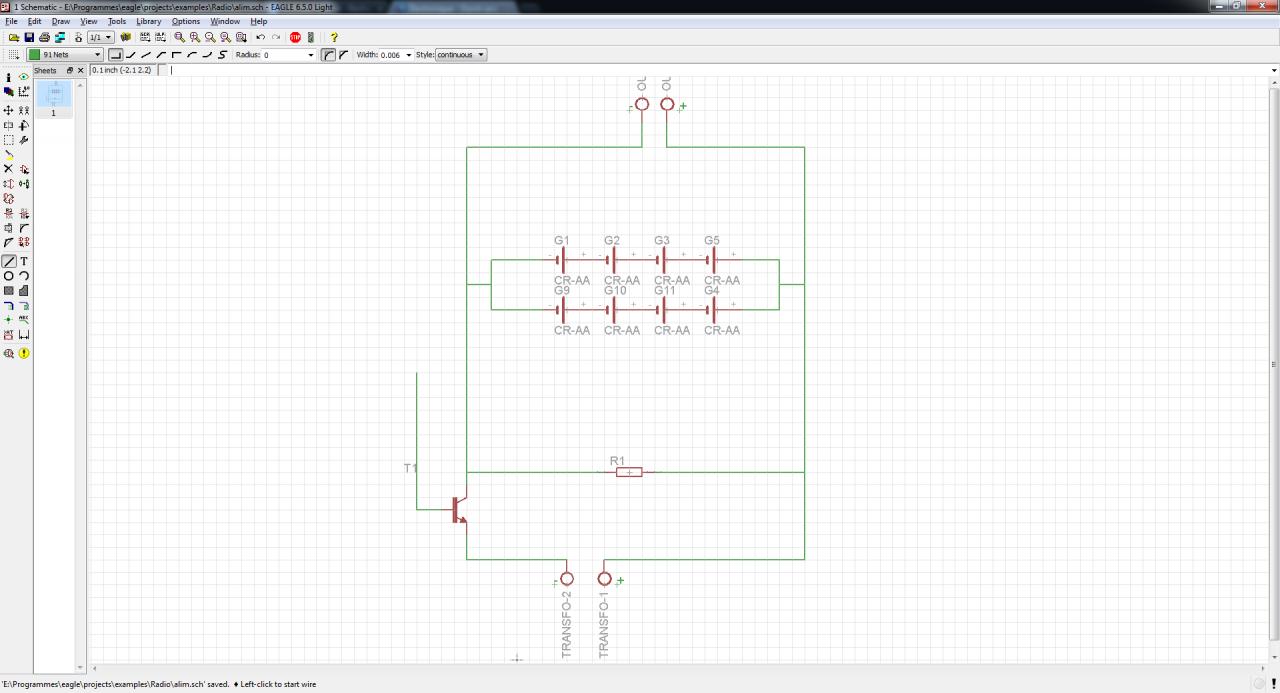
Task: Choose the freehand S-curve bend style
Action: pyautogui.click(x=222, y=54)
